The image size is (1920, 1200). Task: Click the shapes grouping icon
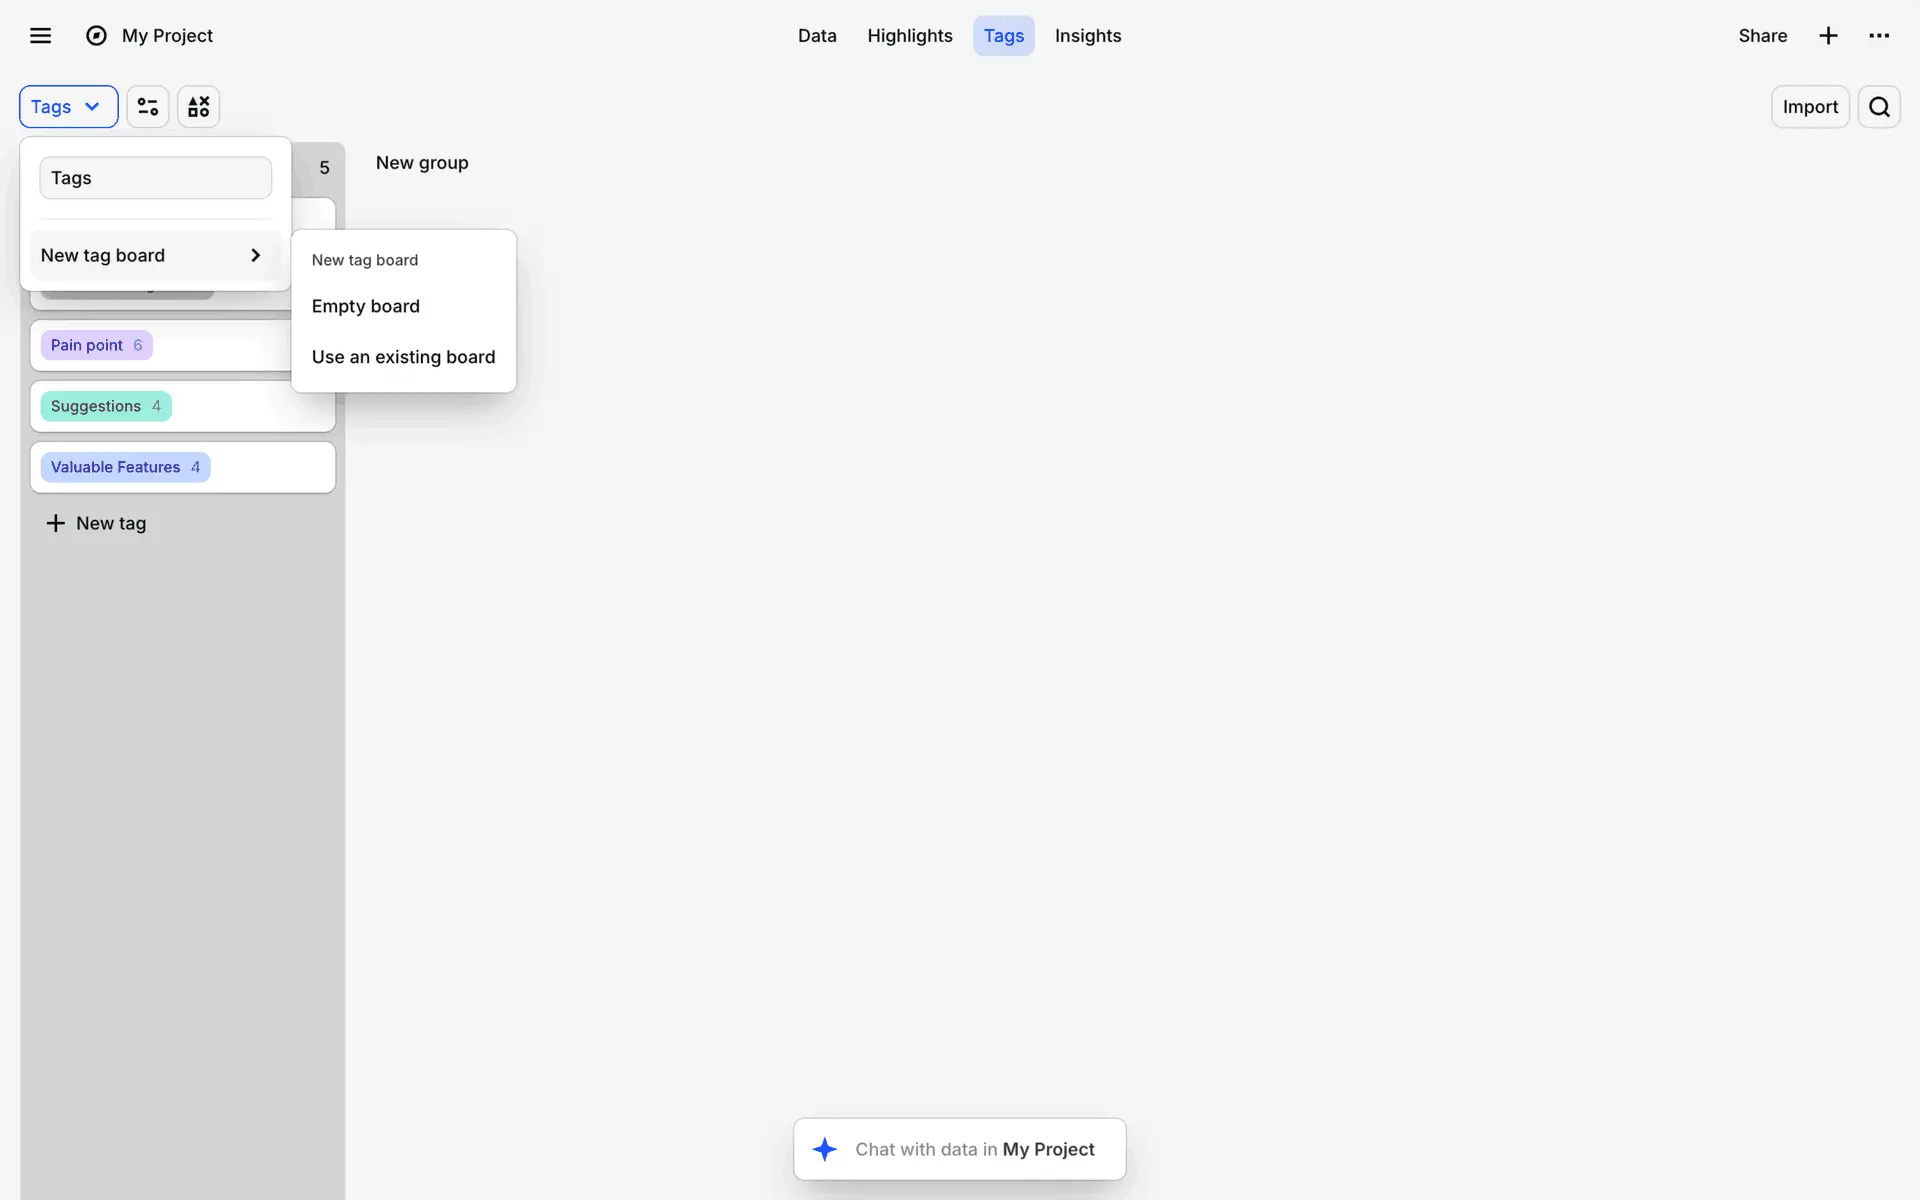199,107
